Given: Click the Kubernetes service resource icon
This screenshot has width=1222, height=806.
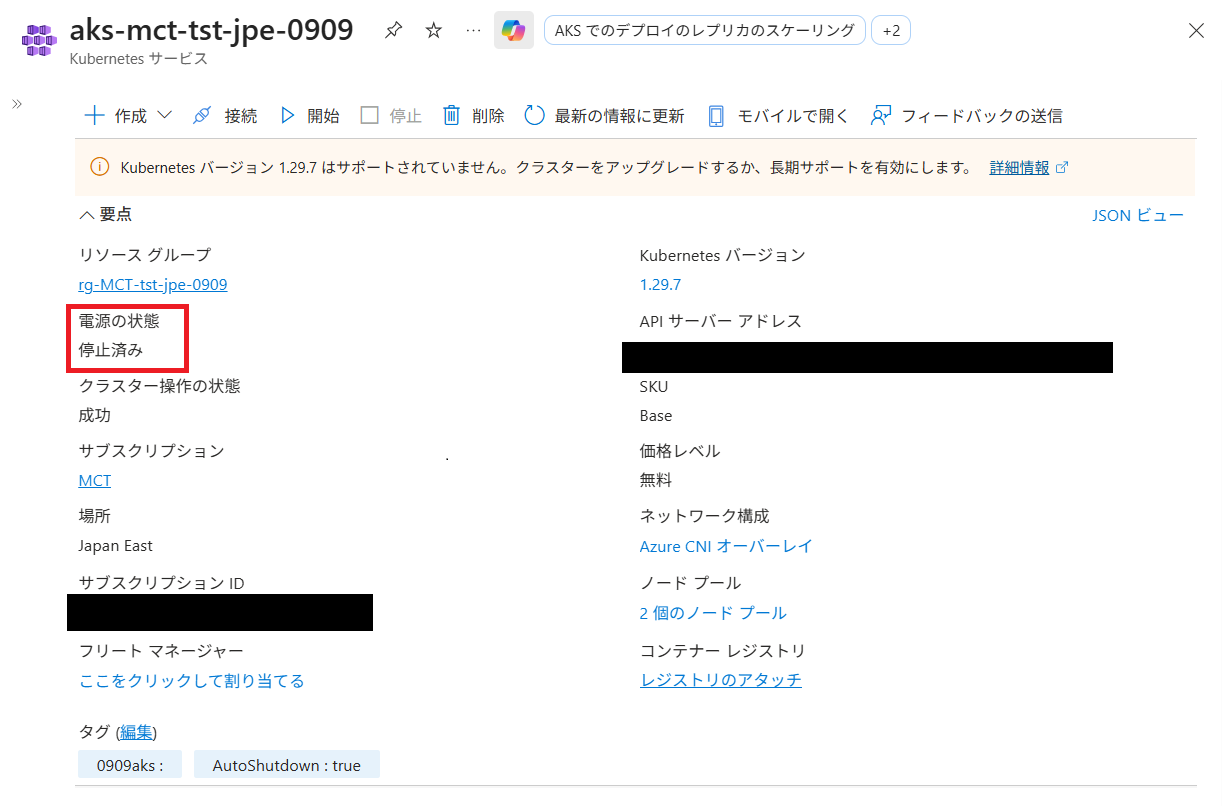Looking at the screenshot, I should click(40, 41).
